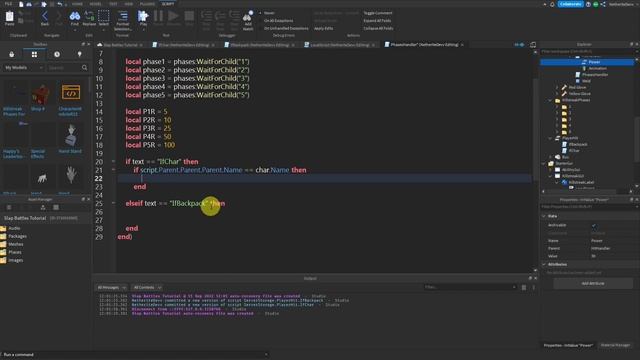
Task: Open the Packages folder in Asset Manager
Action: pyautogui.click(x=18, y=236)
